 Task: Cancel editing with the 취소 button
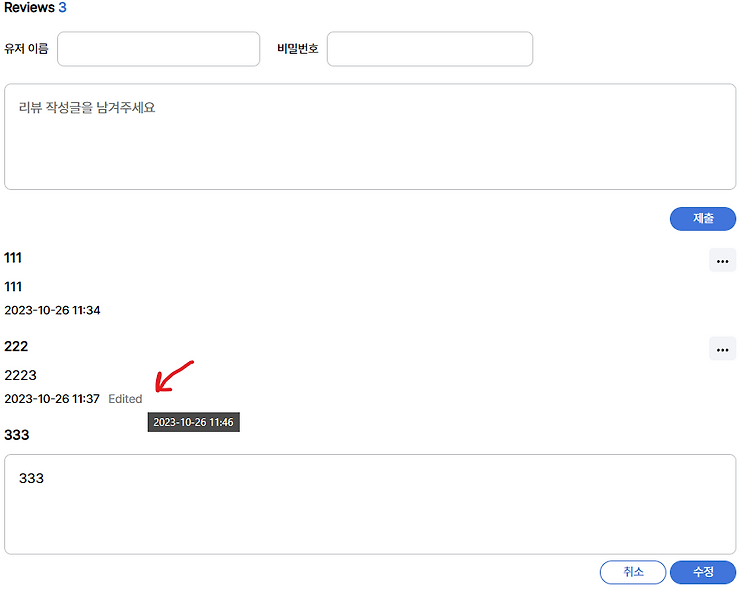tap(633, 572)
